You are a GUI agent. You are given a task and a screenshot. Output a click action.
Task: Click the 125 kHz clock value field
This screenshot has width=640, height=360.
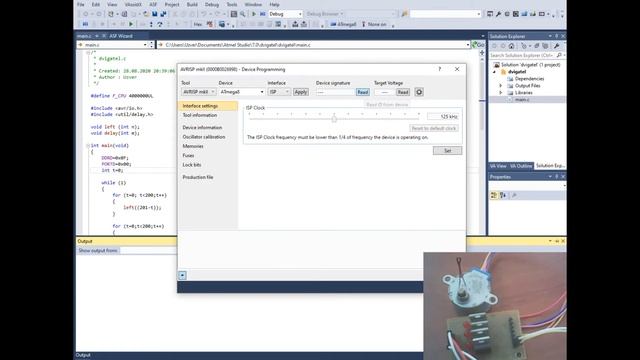coord(443,117)
